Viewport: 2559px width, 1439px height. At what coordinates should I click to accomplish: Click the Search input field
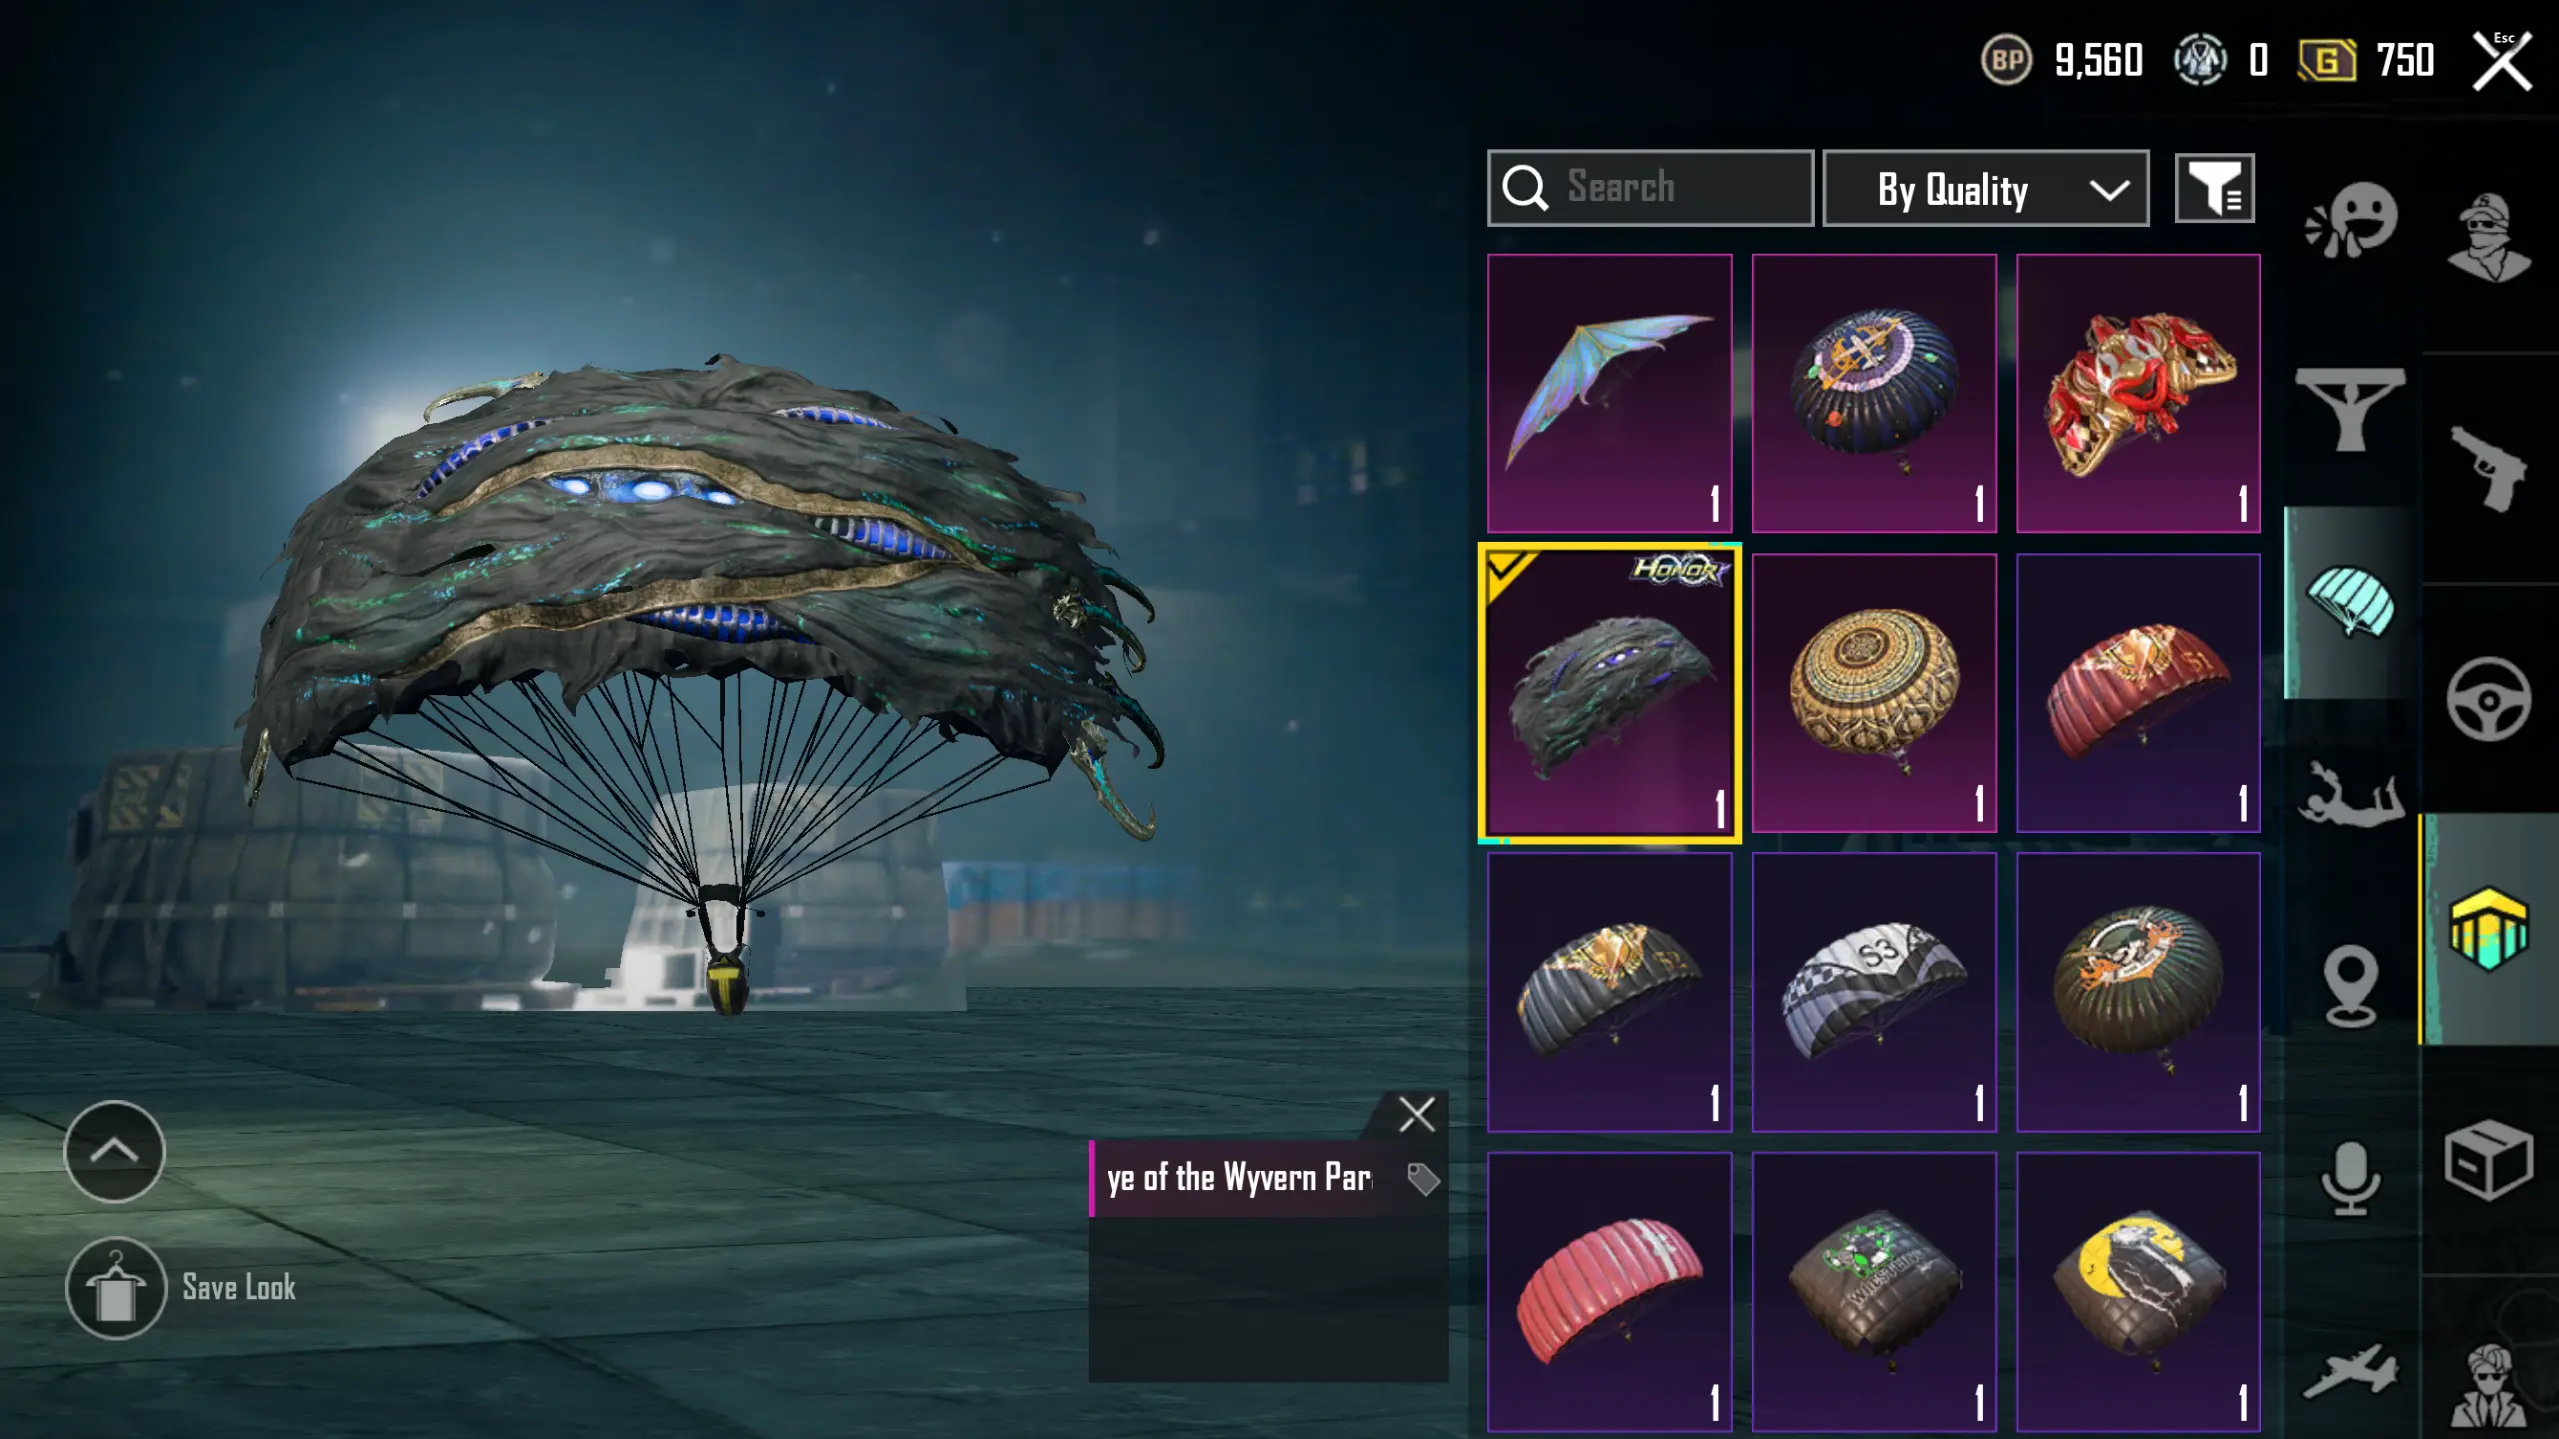tap(1650, 188)
